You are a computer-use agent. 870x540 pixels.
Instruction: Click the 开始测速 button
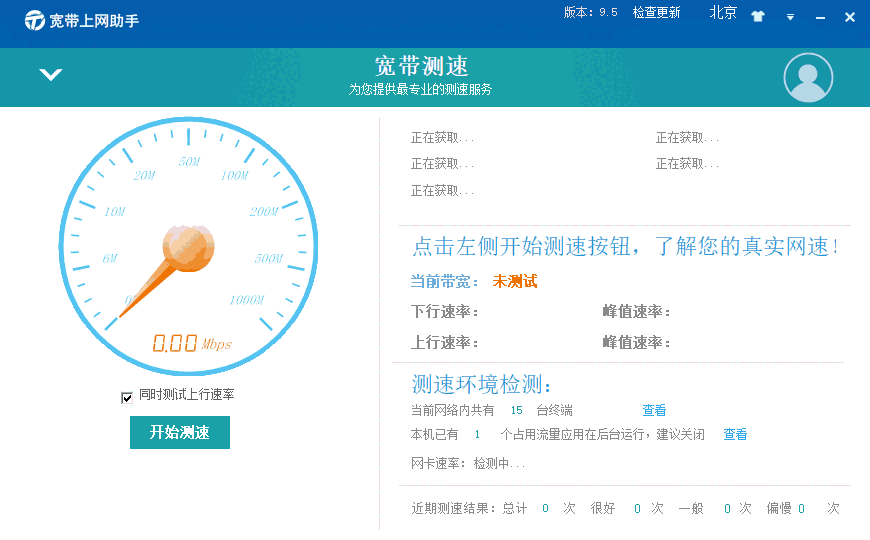pyautogui.click(x=180, y=432)
